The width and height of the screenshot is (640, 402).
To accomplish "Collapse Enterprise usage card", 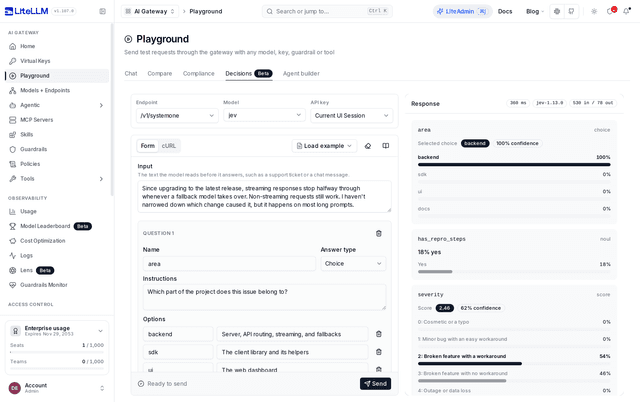I will point(100,331).
